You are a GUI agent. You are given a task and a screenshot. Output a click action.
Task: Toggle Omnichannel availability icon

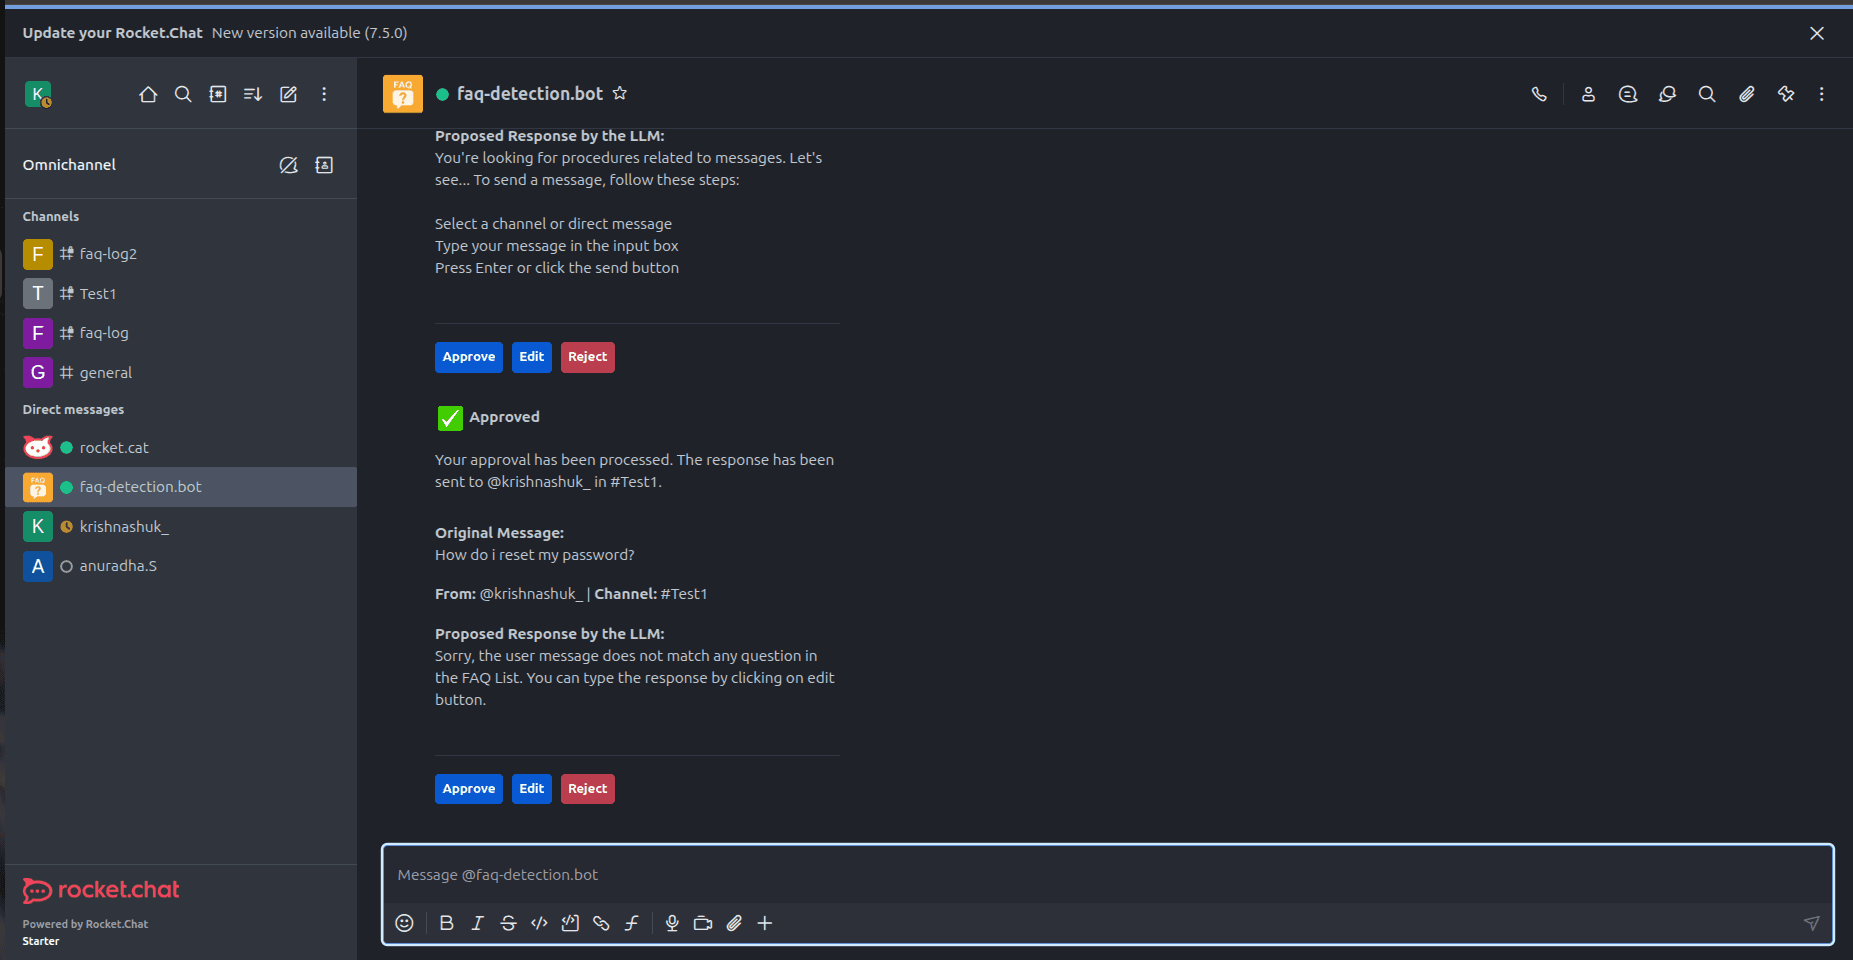tap(288, 165)
